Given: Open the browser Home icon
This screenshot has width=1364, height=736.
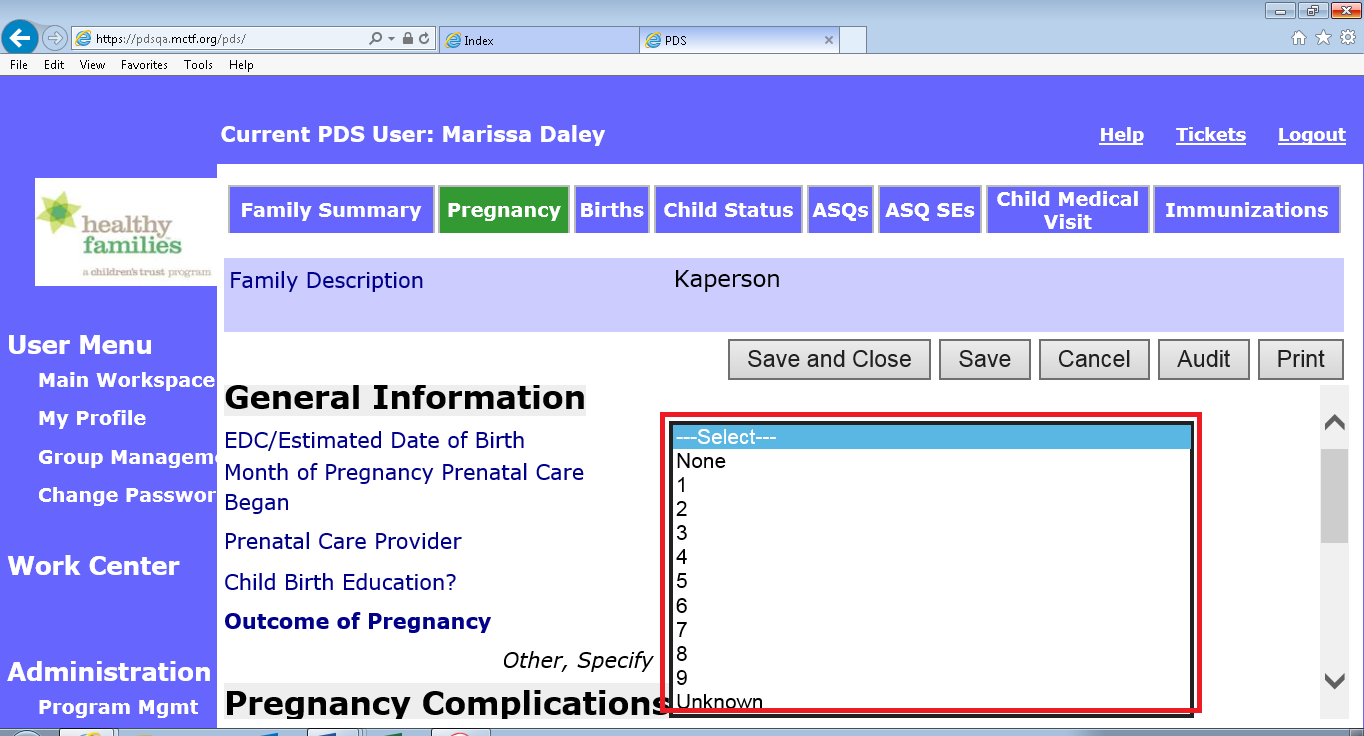Looking at the screenshot, I should click(x=1299, y=38).
